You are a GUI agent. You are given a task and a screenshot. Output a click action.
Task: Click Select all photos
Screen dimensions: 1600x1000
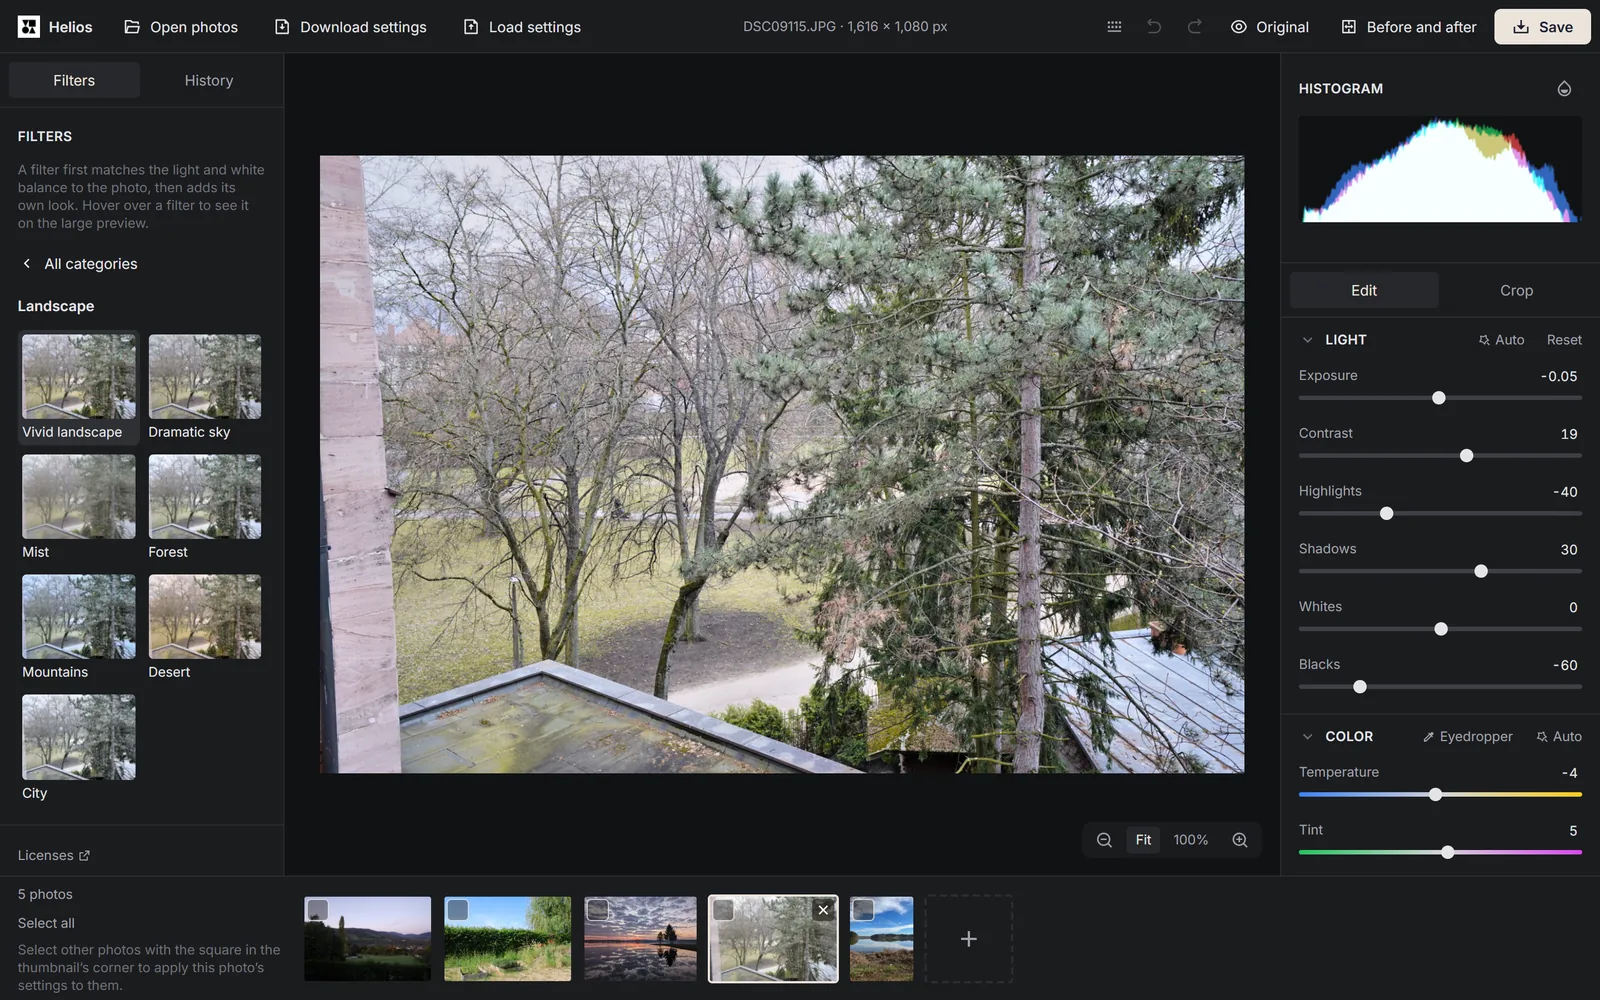[46, 923]
